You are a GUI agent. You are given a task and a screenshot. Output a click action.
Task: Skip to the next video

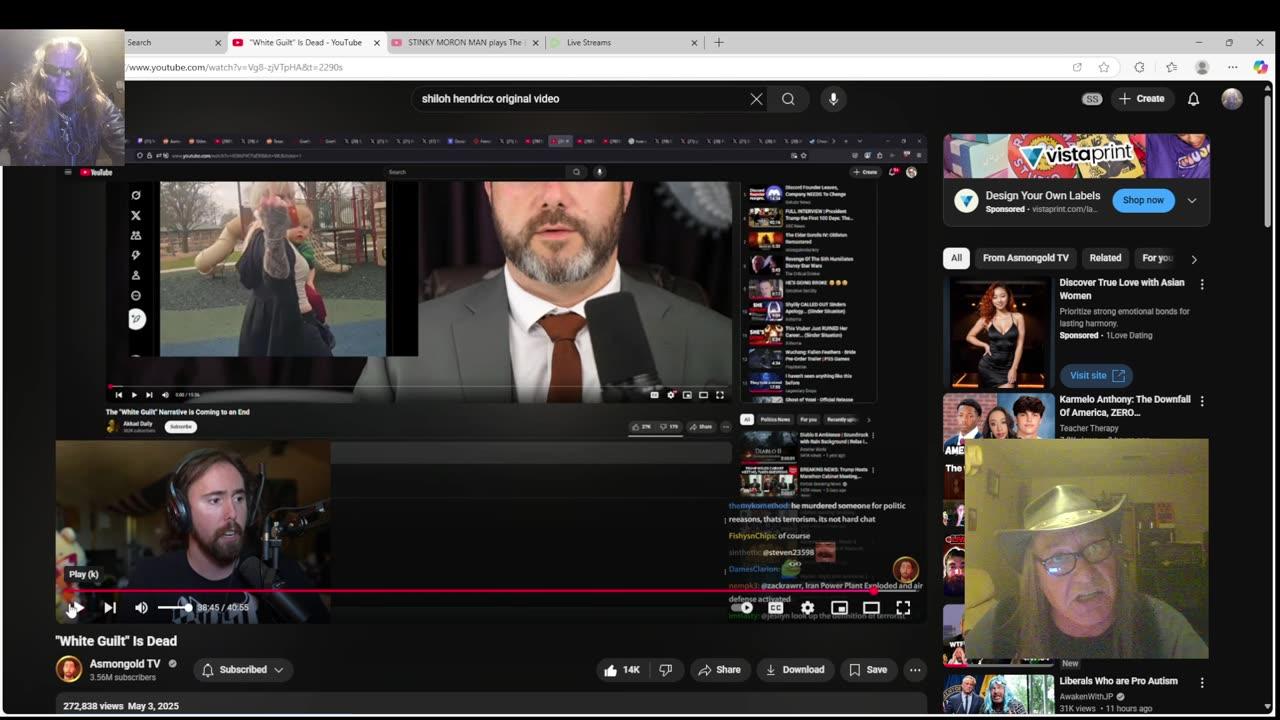point(110,607)
